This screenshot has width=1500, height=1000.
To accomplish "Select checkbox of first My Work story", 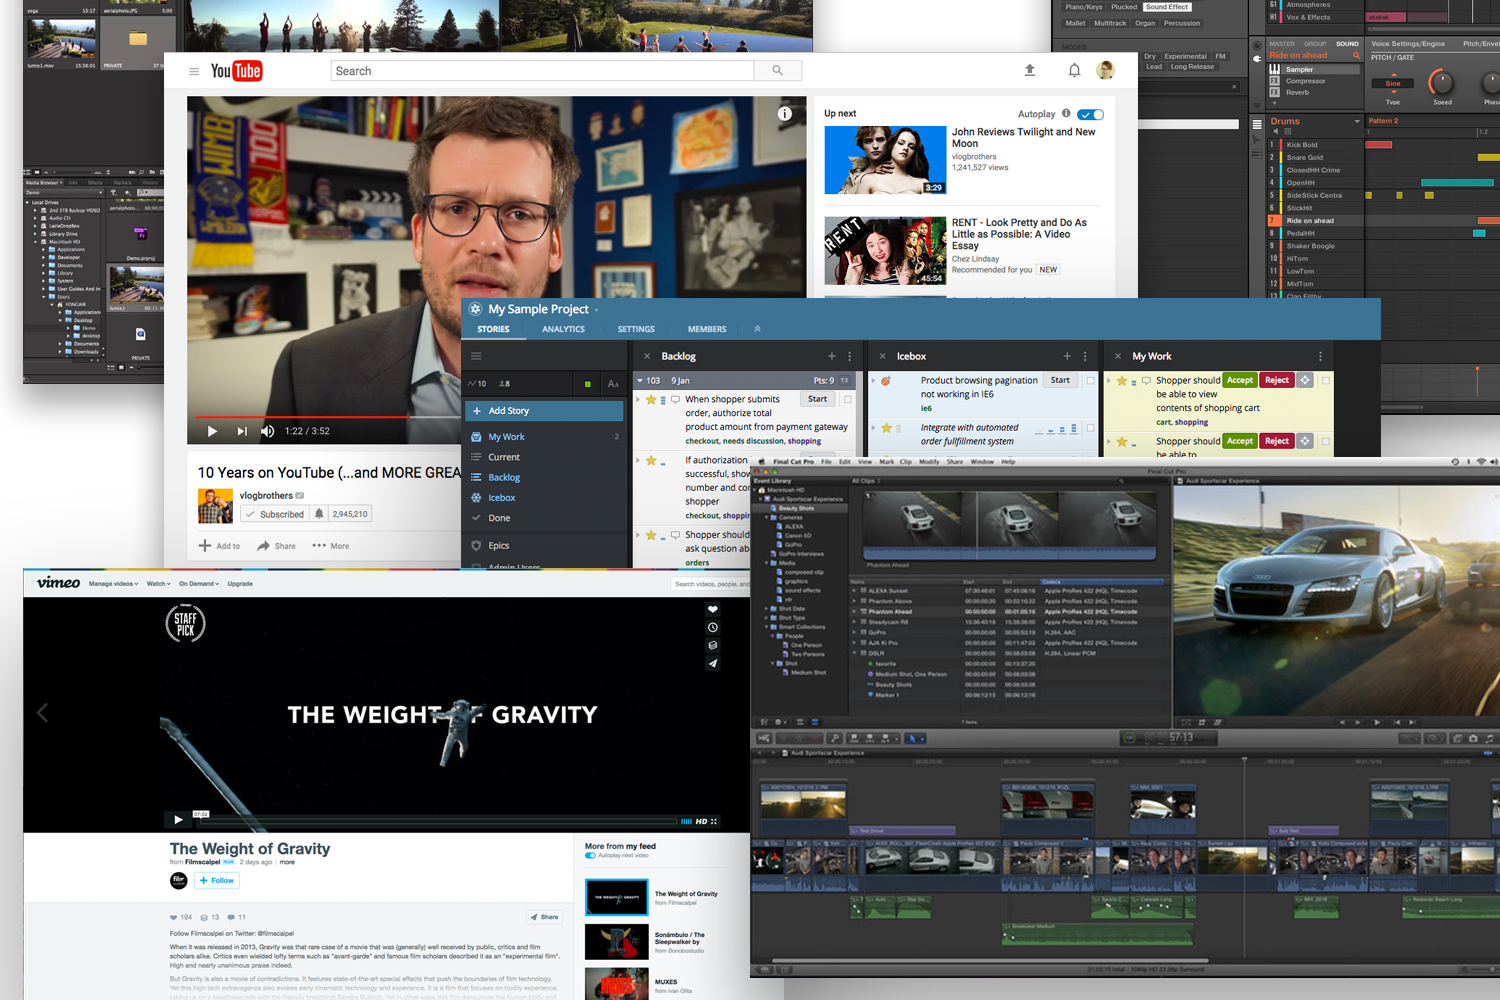I will (x=1326, y=381).
